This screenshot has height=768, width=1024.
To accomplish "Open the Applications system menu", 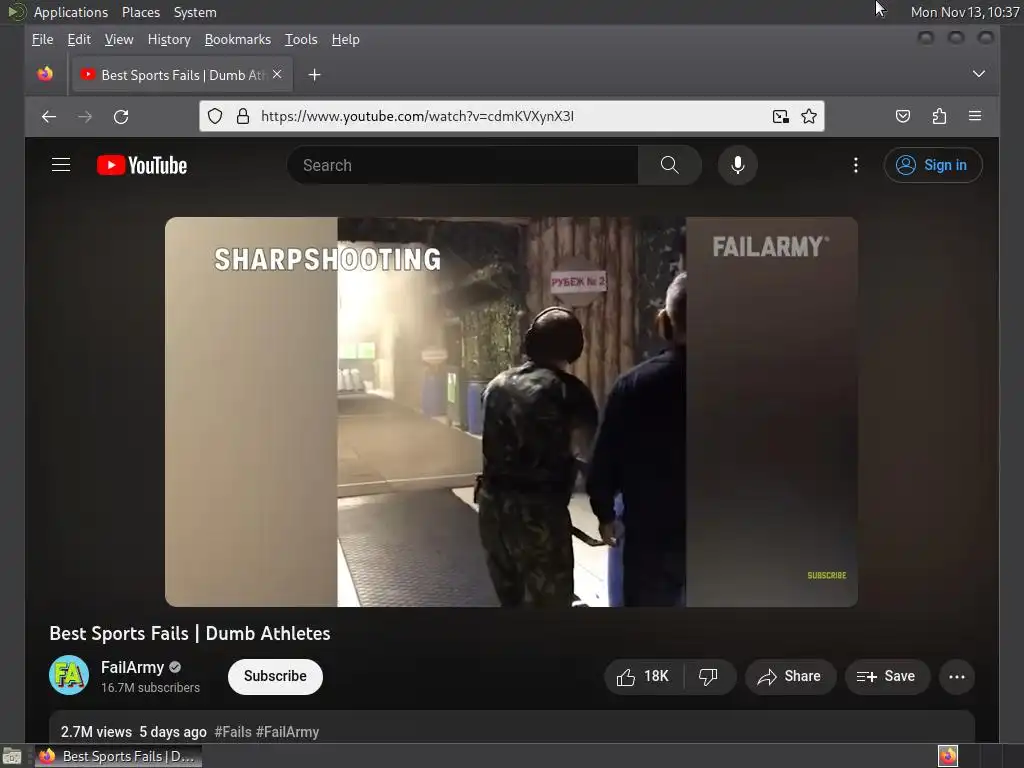I will tap(71, 12).
